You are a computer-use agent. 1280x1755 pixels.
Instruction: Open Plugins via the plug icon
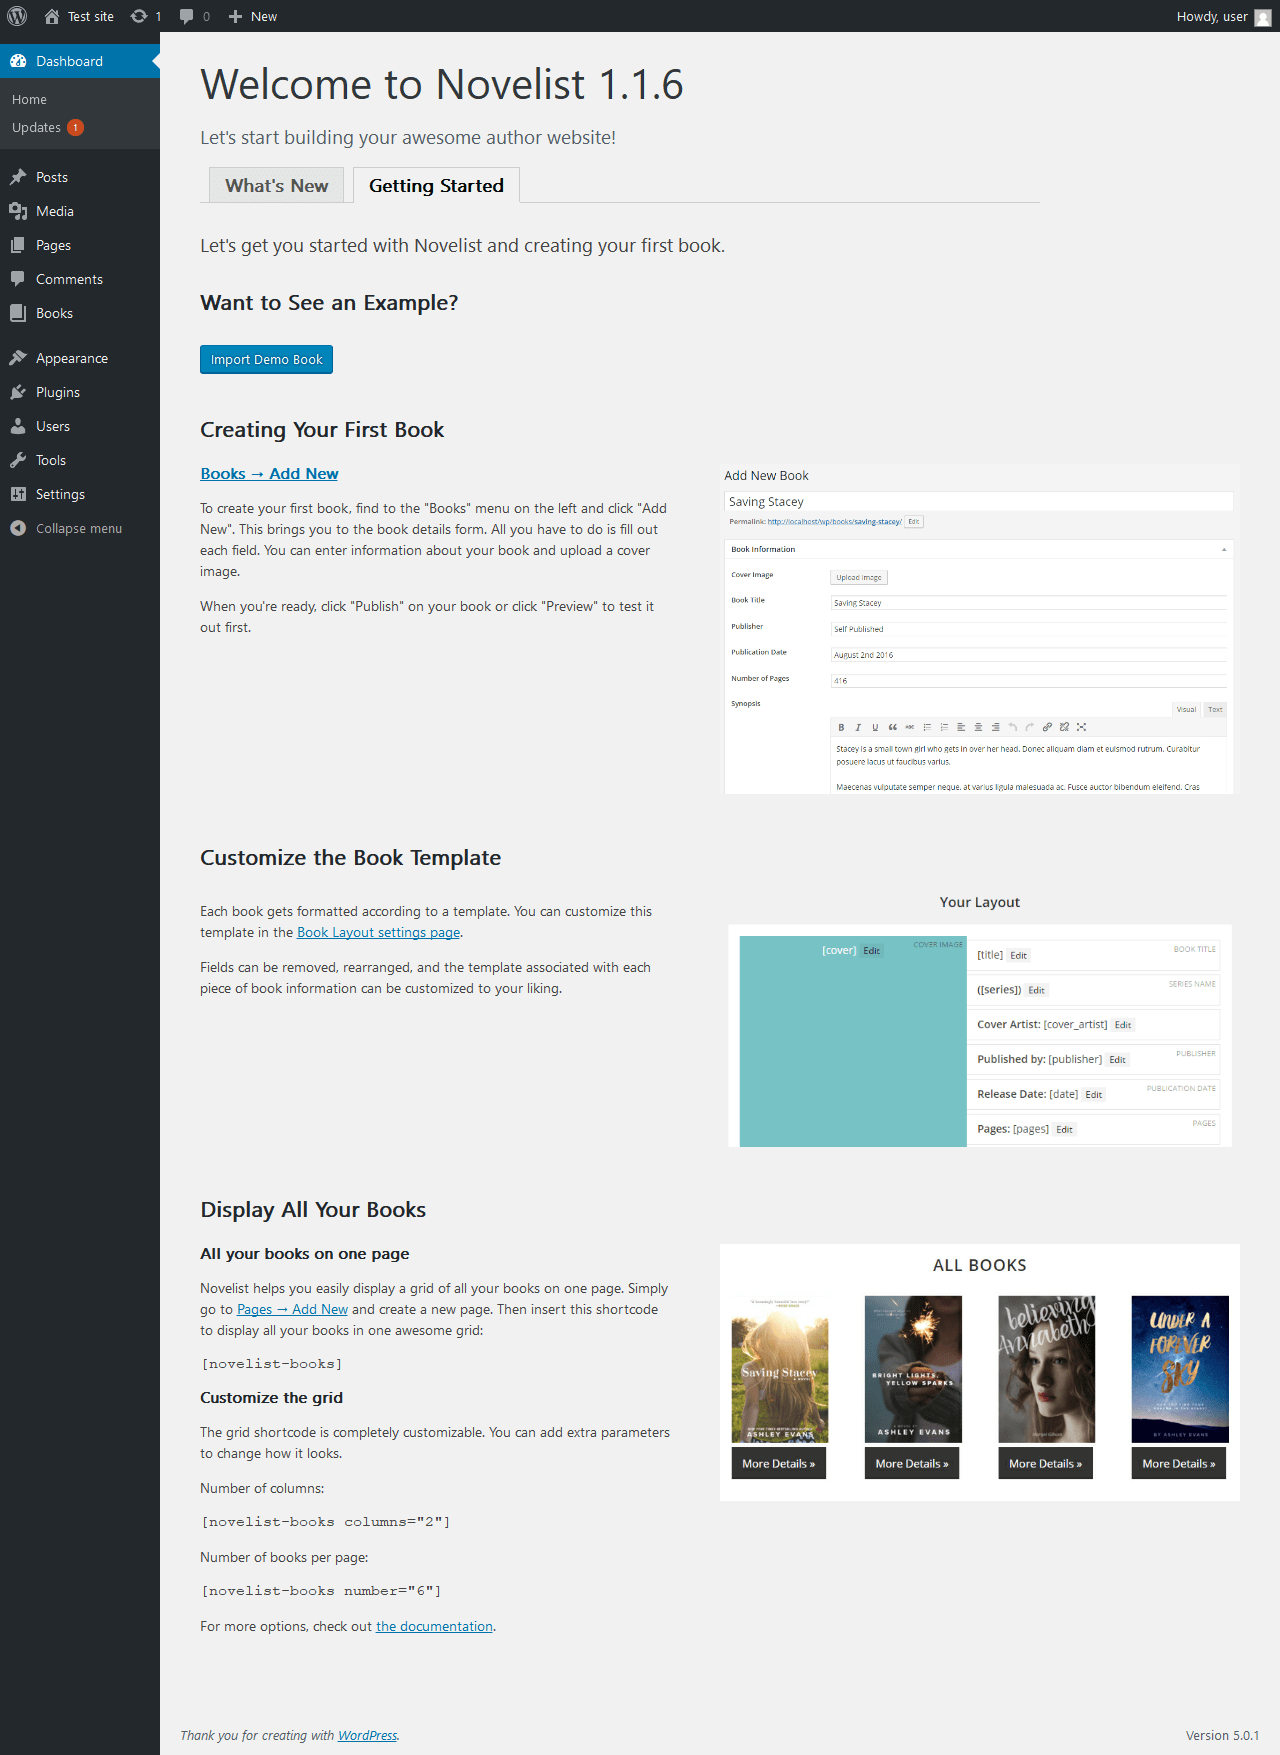(x=18, y=392)
